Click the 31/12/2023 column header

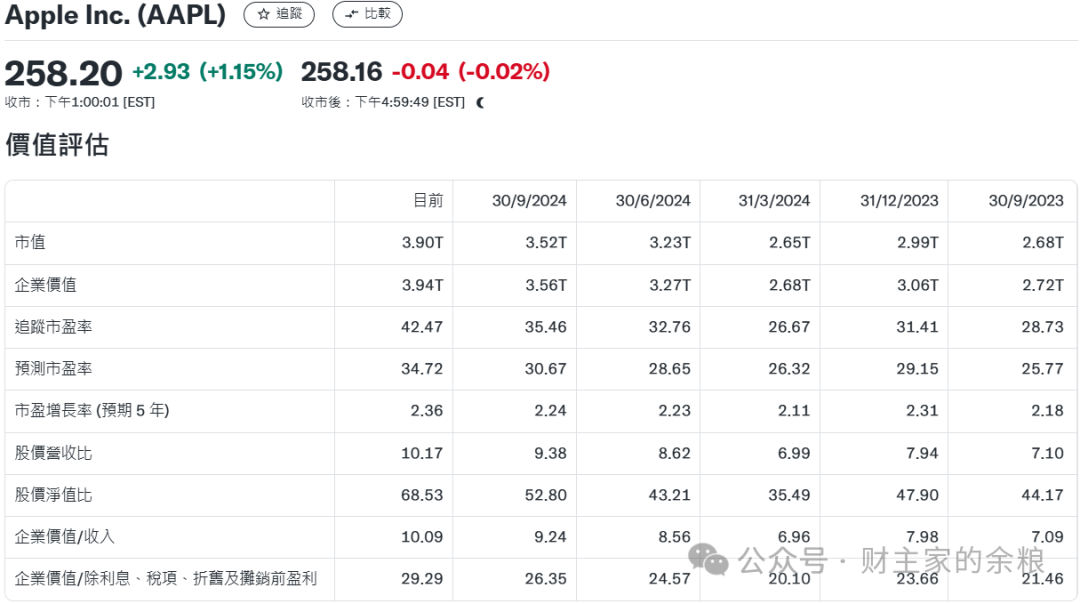tap(899, 200)
